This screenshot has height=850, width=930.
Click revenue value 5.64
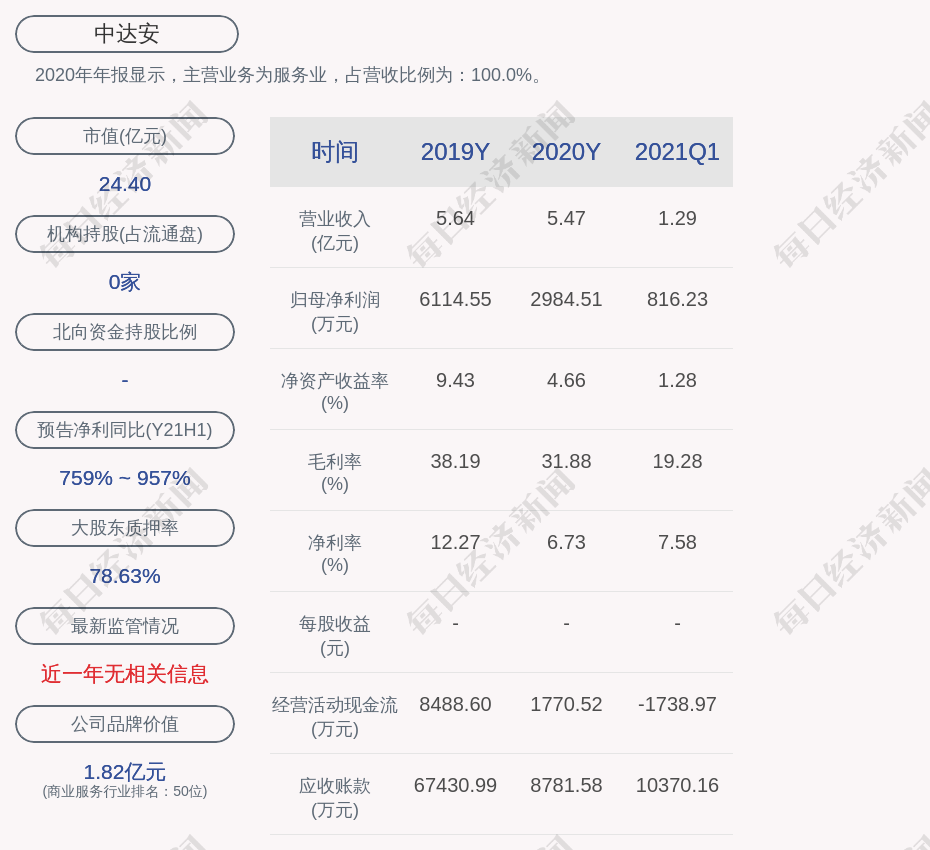pyautogui.click(x=455, y=218)
